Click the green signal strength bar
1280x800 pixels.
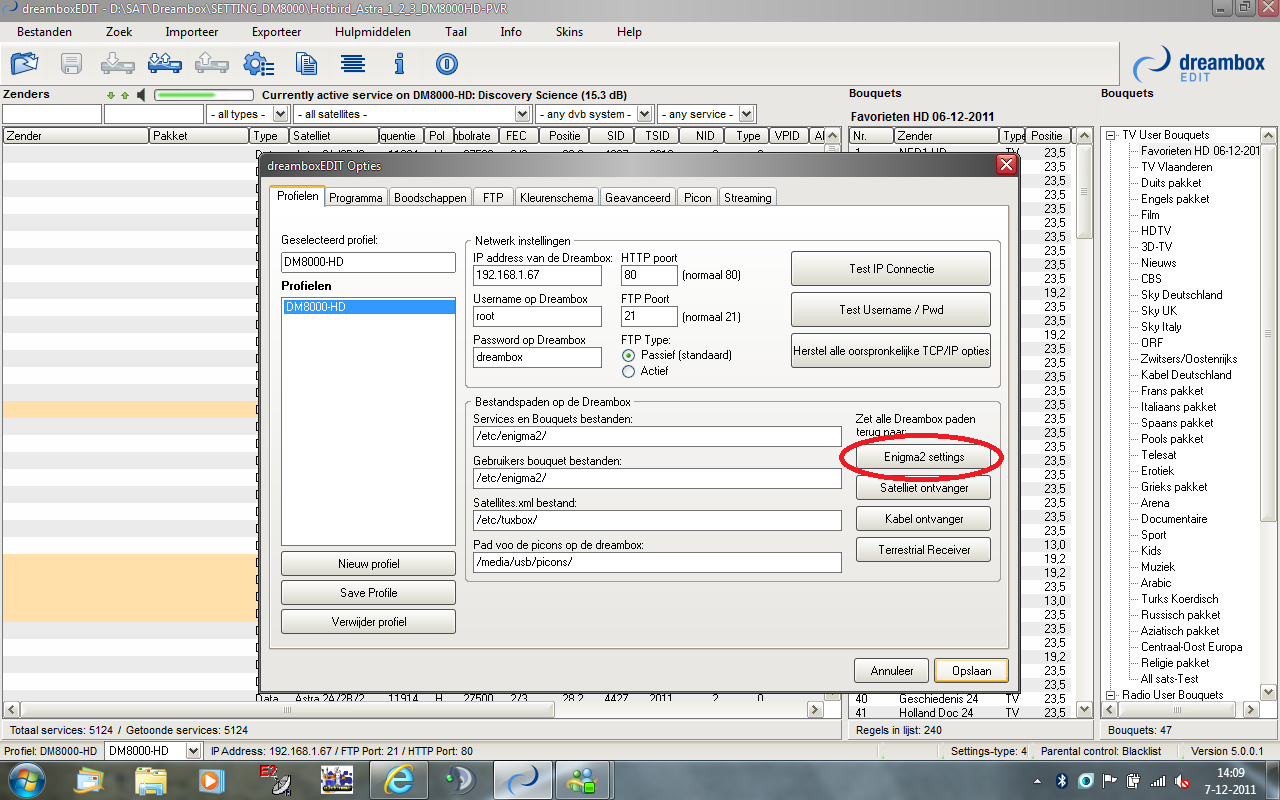205,96
